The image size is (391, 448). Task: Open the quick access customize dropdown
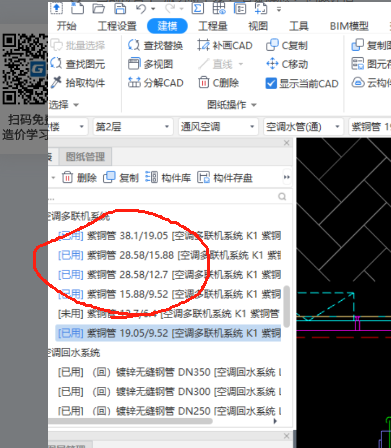click(x=279, y=9)
